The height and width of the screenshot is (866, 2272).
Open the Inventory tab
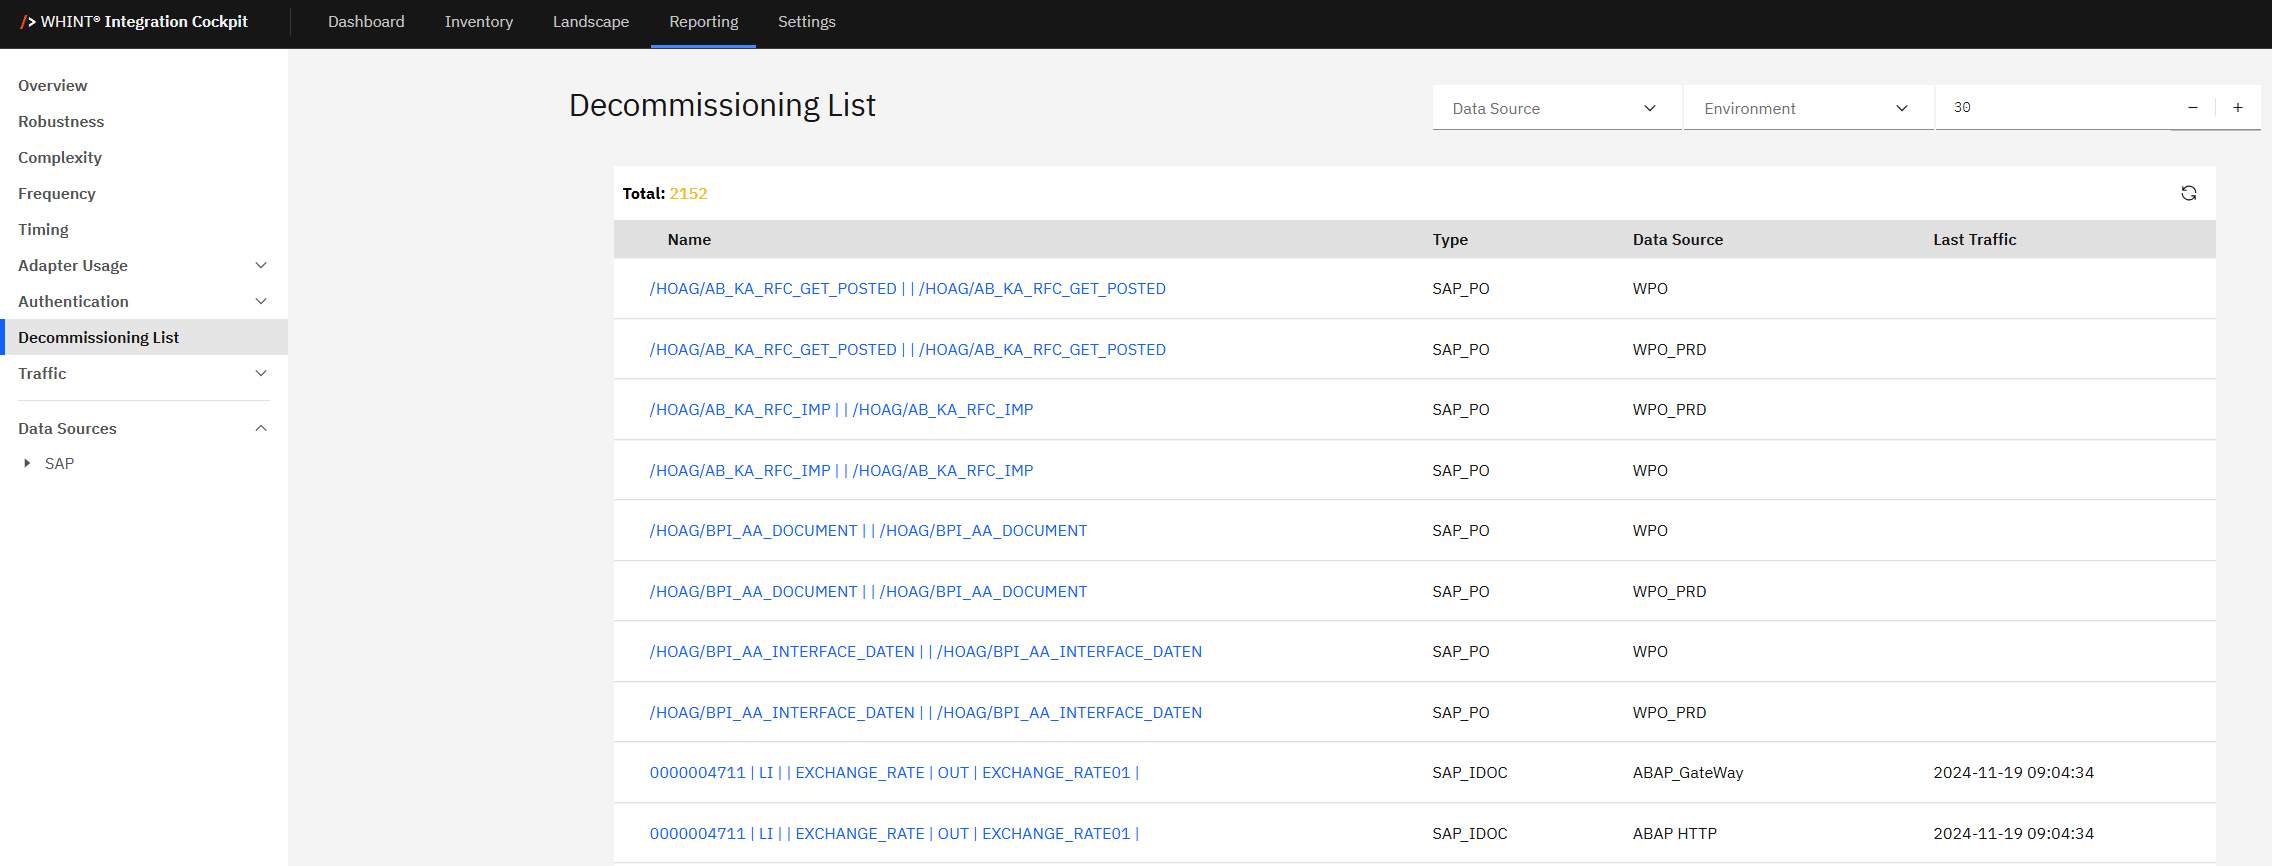point(478,22)
